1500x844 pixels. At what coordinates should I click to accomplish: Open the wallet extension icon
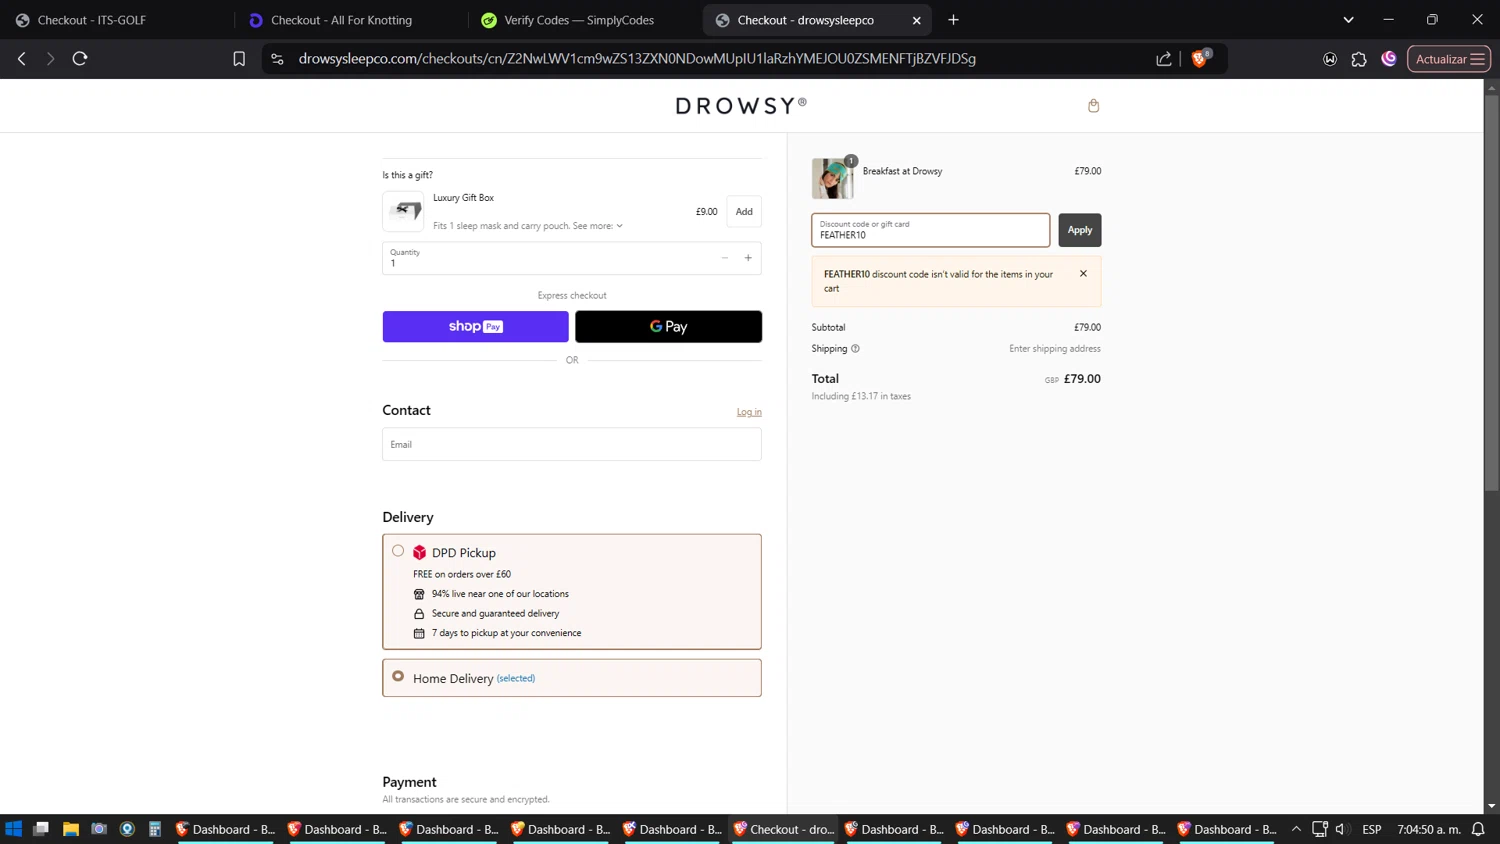(1330, 59)
